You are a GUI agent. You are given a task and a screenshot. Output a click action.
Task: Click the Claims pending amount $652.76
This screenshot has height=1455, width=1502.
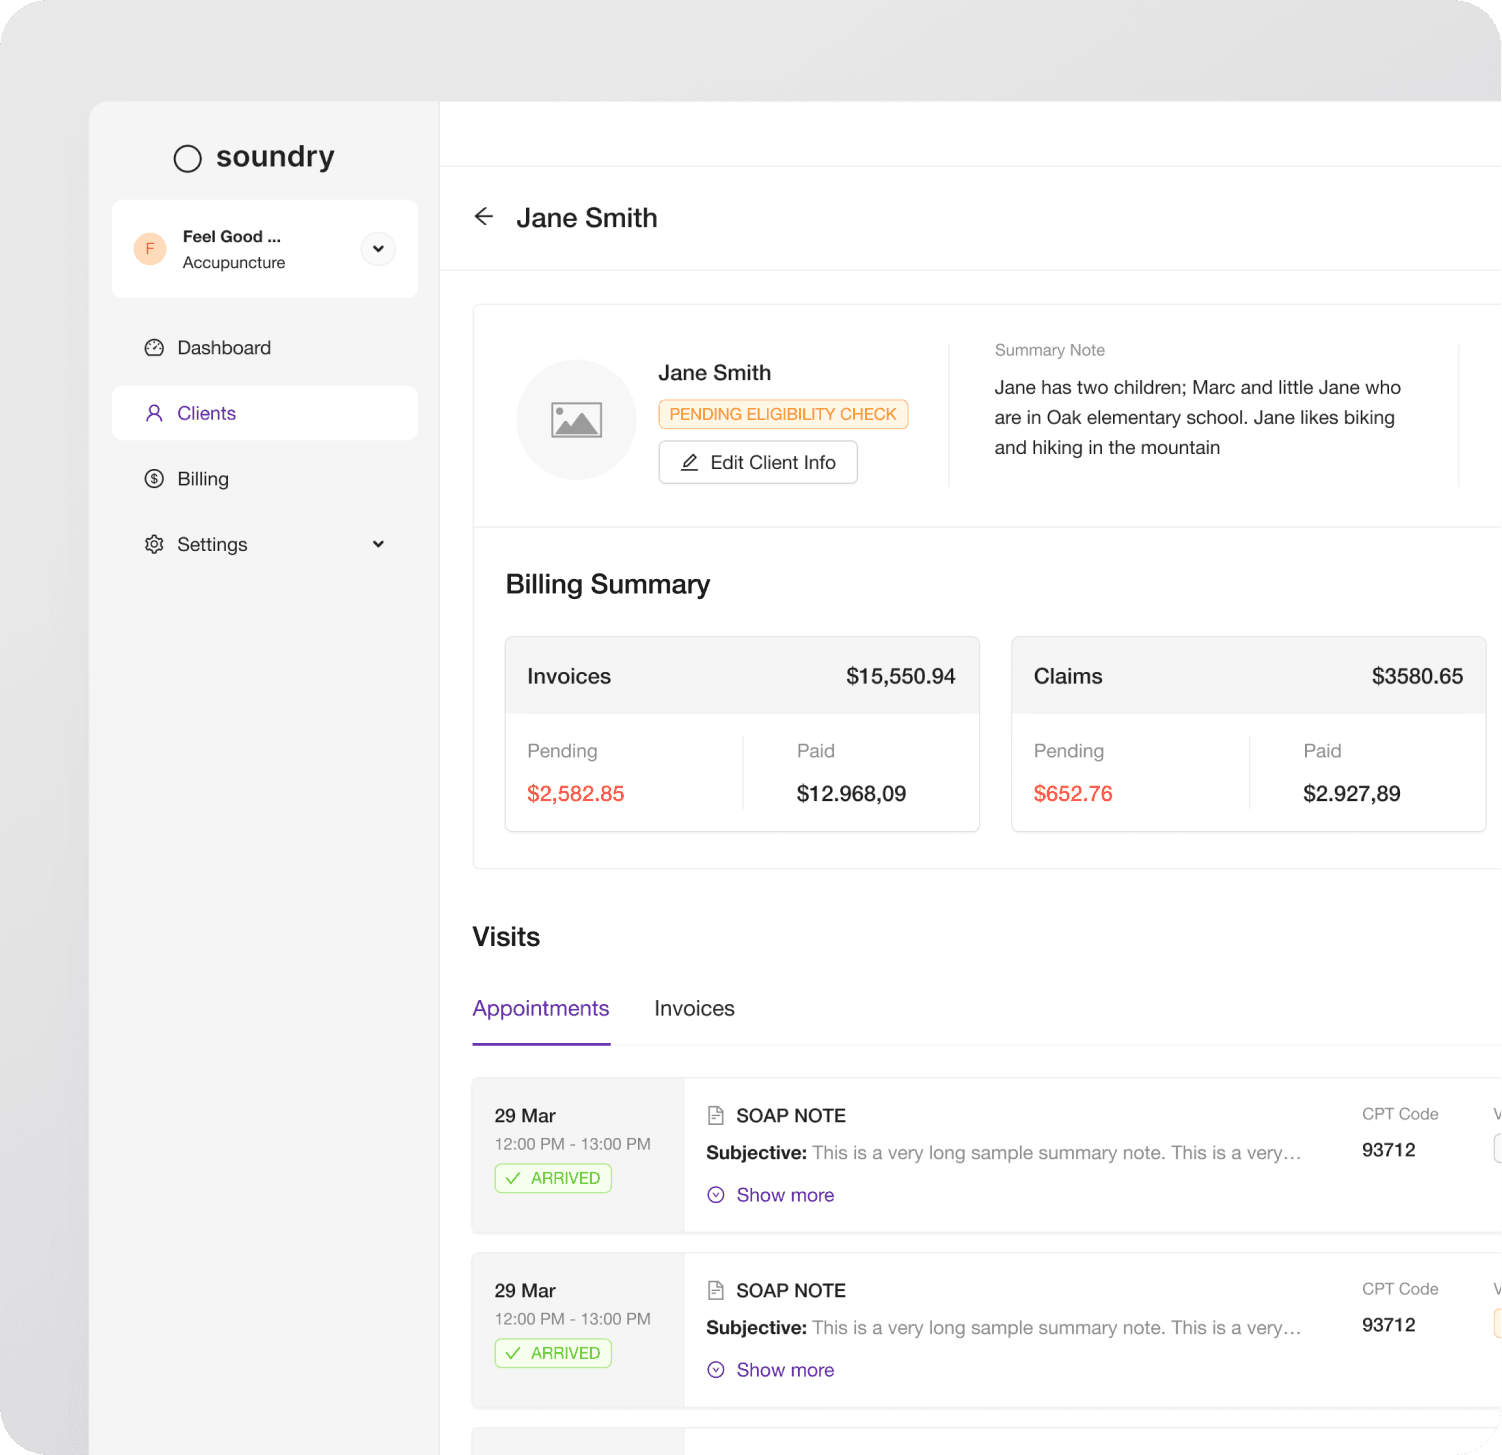coord(1073,794)
